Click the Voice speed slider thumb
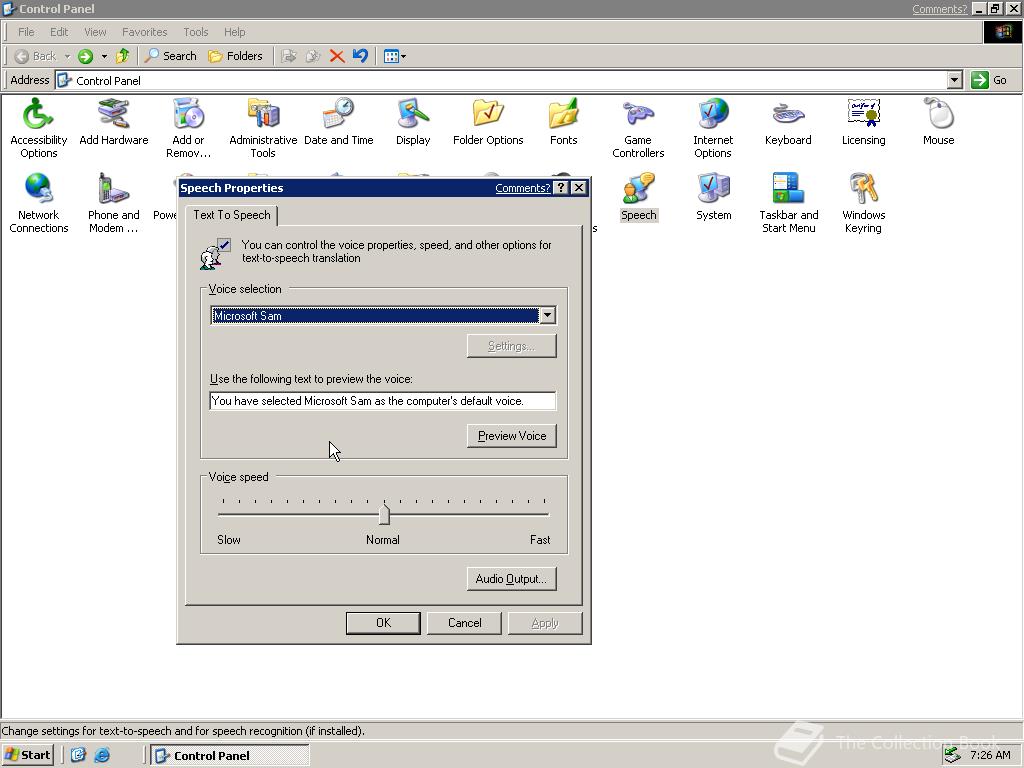Viewport: 1024px width, 768px height. pyautogui.click(x=384, y=515)
